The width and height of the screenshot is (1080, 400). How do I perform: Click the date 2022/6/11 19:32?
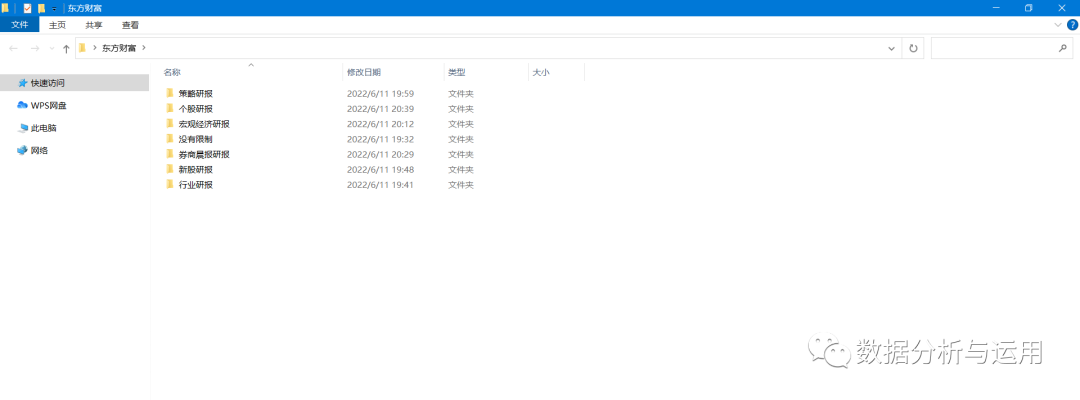(380, 139)
